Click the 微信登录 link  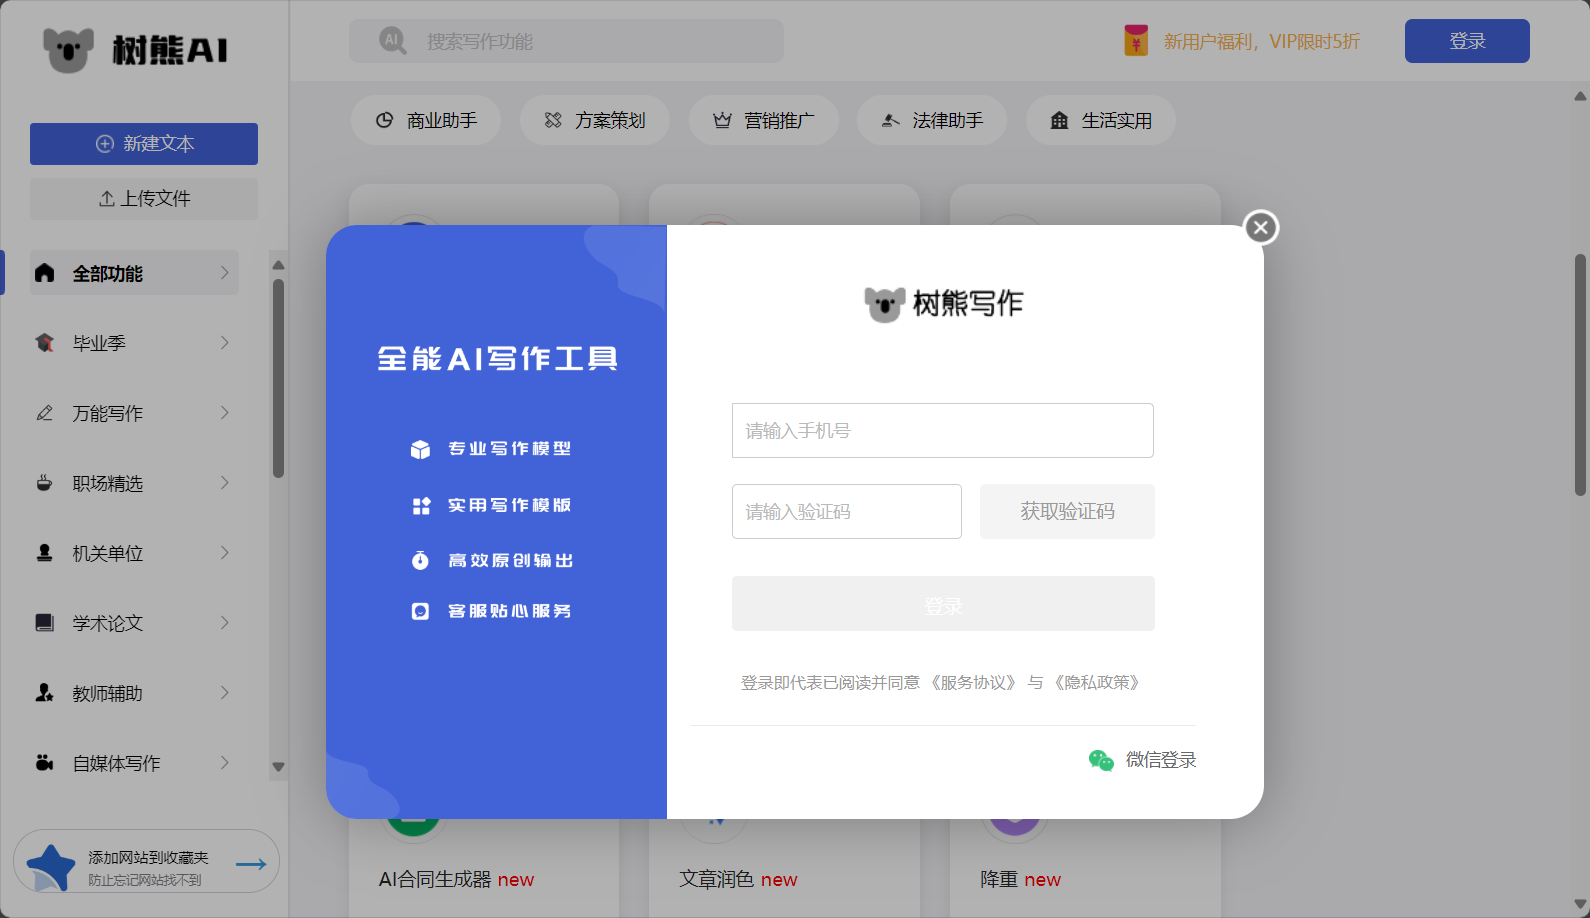tap(1161, 760)
